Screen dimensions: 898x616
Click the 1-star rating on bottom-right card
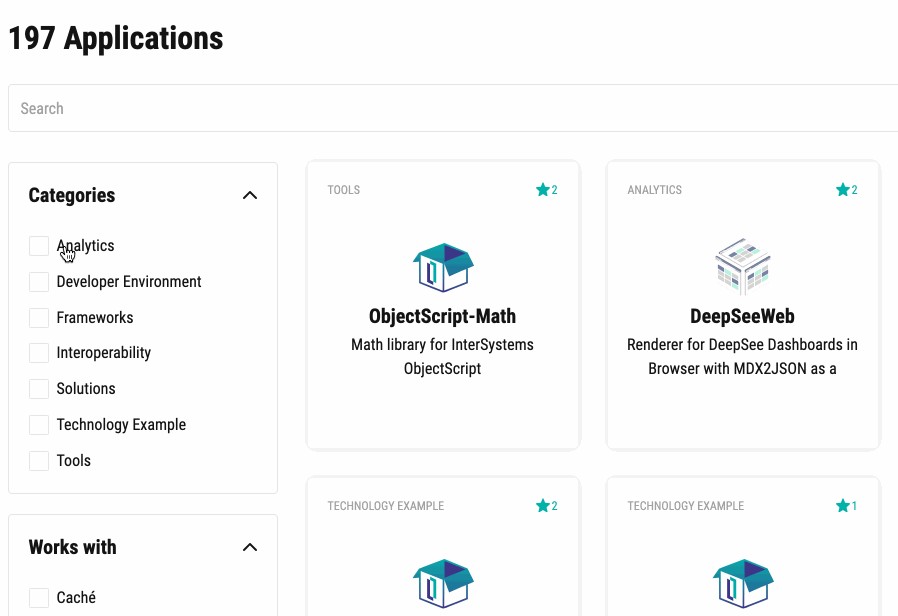click(x=847, y=506)
